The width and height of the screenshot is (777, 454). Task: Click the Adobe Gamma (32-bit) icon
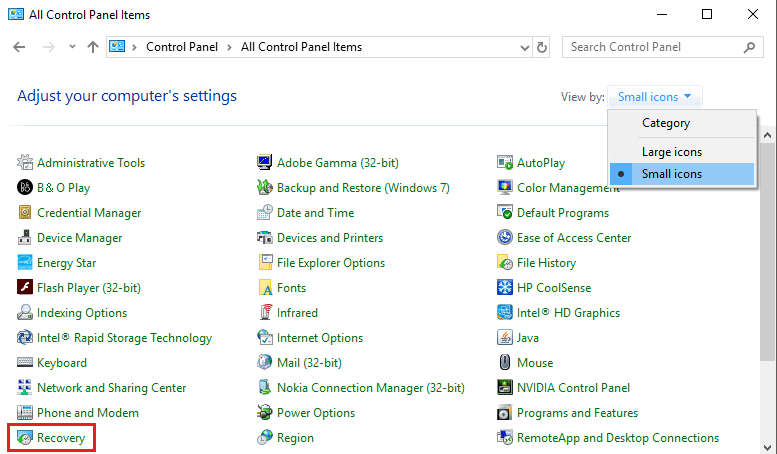click(265, 163)
